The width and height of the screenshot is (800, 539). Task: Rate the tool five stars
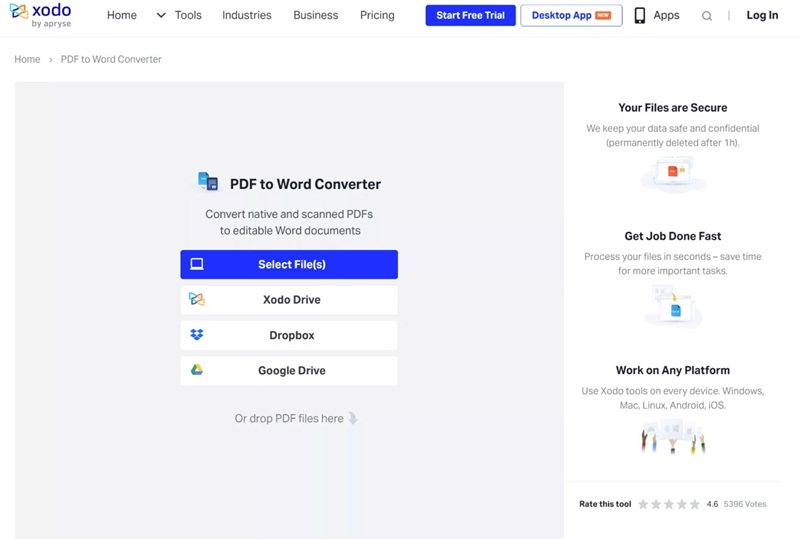click(x=695, y=504)
